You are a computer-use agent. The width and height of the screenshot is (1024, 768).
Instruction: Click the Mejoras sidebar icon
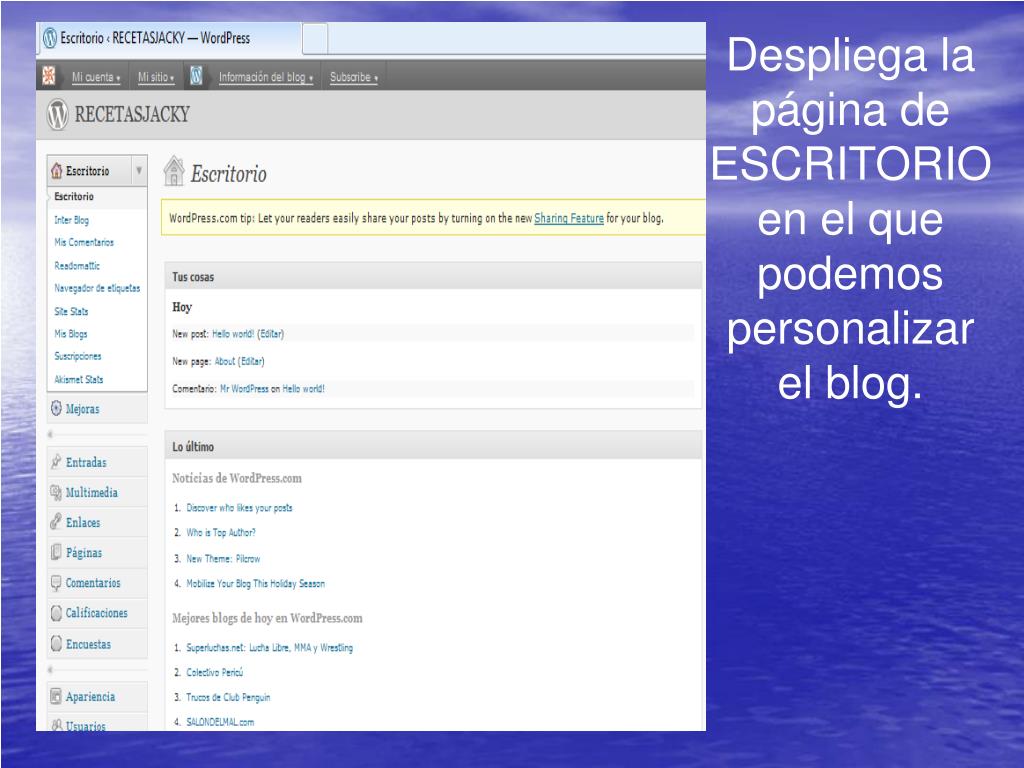tap(56, 408)
